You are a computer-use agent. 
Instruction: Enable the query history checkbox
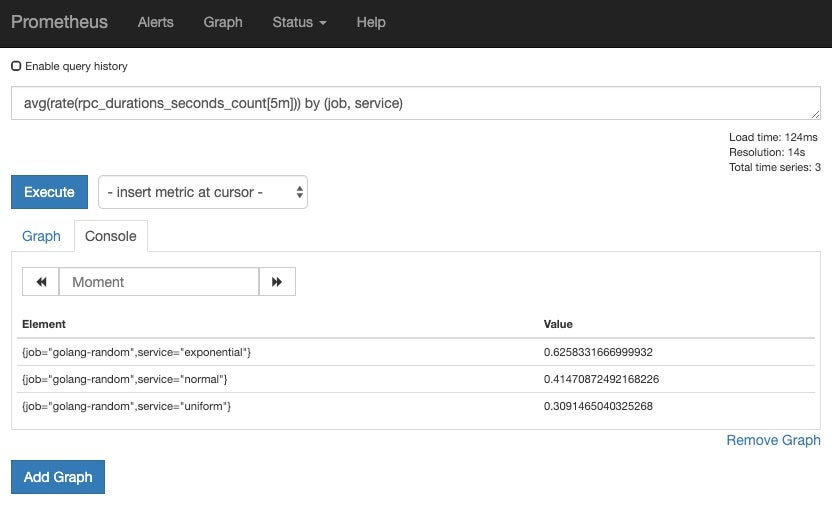16,66
